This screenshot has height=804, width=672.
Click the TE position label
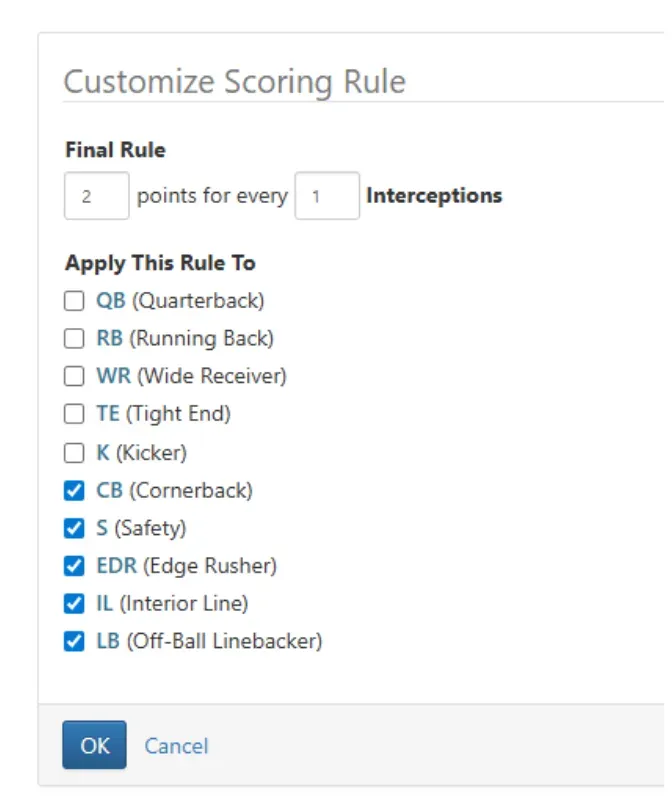[107, 414]
